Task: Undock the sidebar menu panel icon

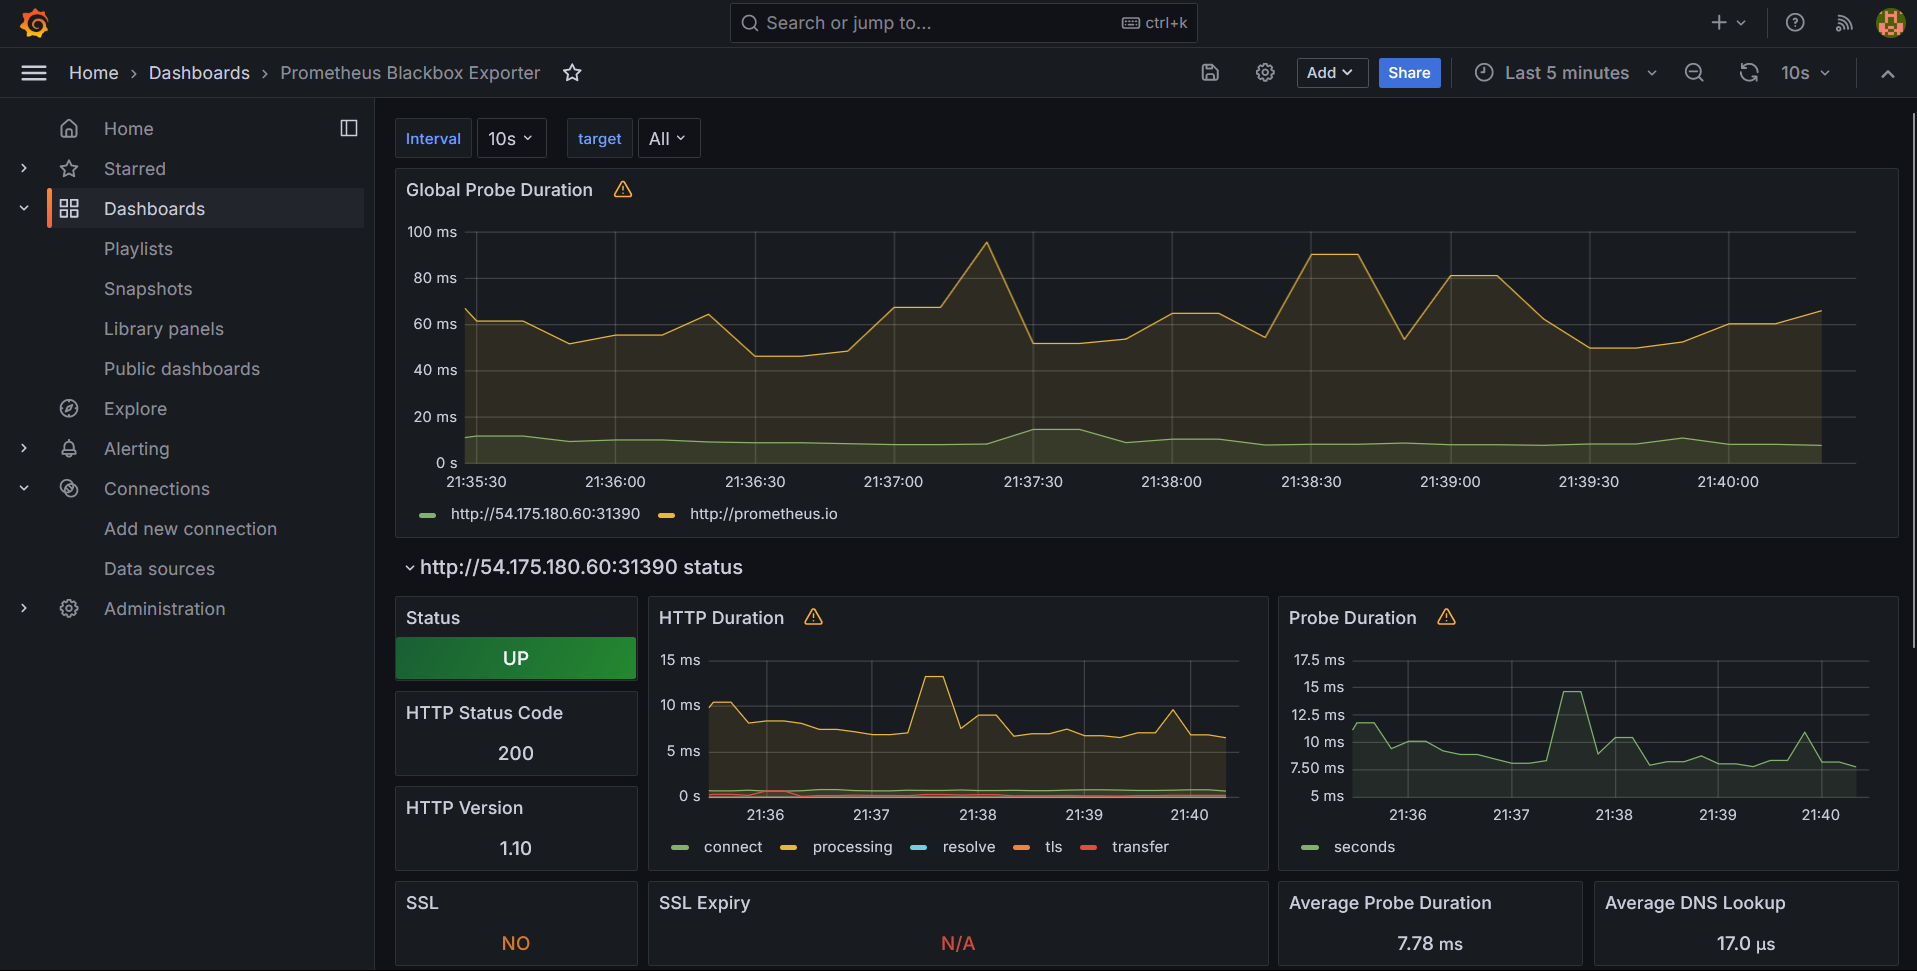Action: click(x=349, y=128)
